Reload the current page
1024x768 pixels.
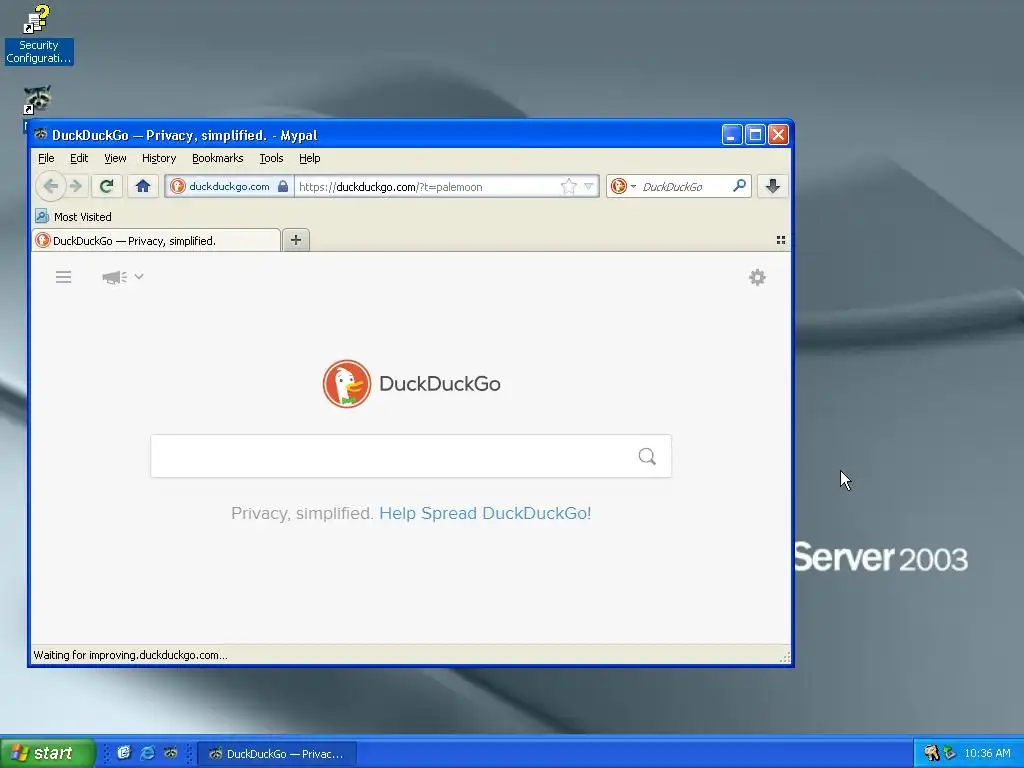click(106, 186)
